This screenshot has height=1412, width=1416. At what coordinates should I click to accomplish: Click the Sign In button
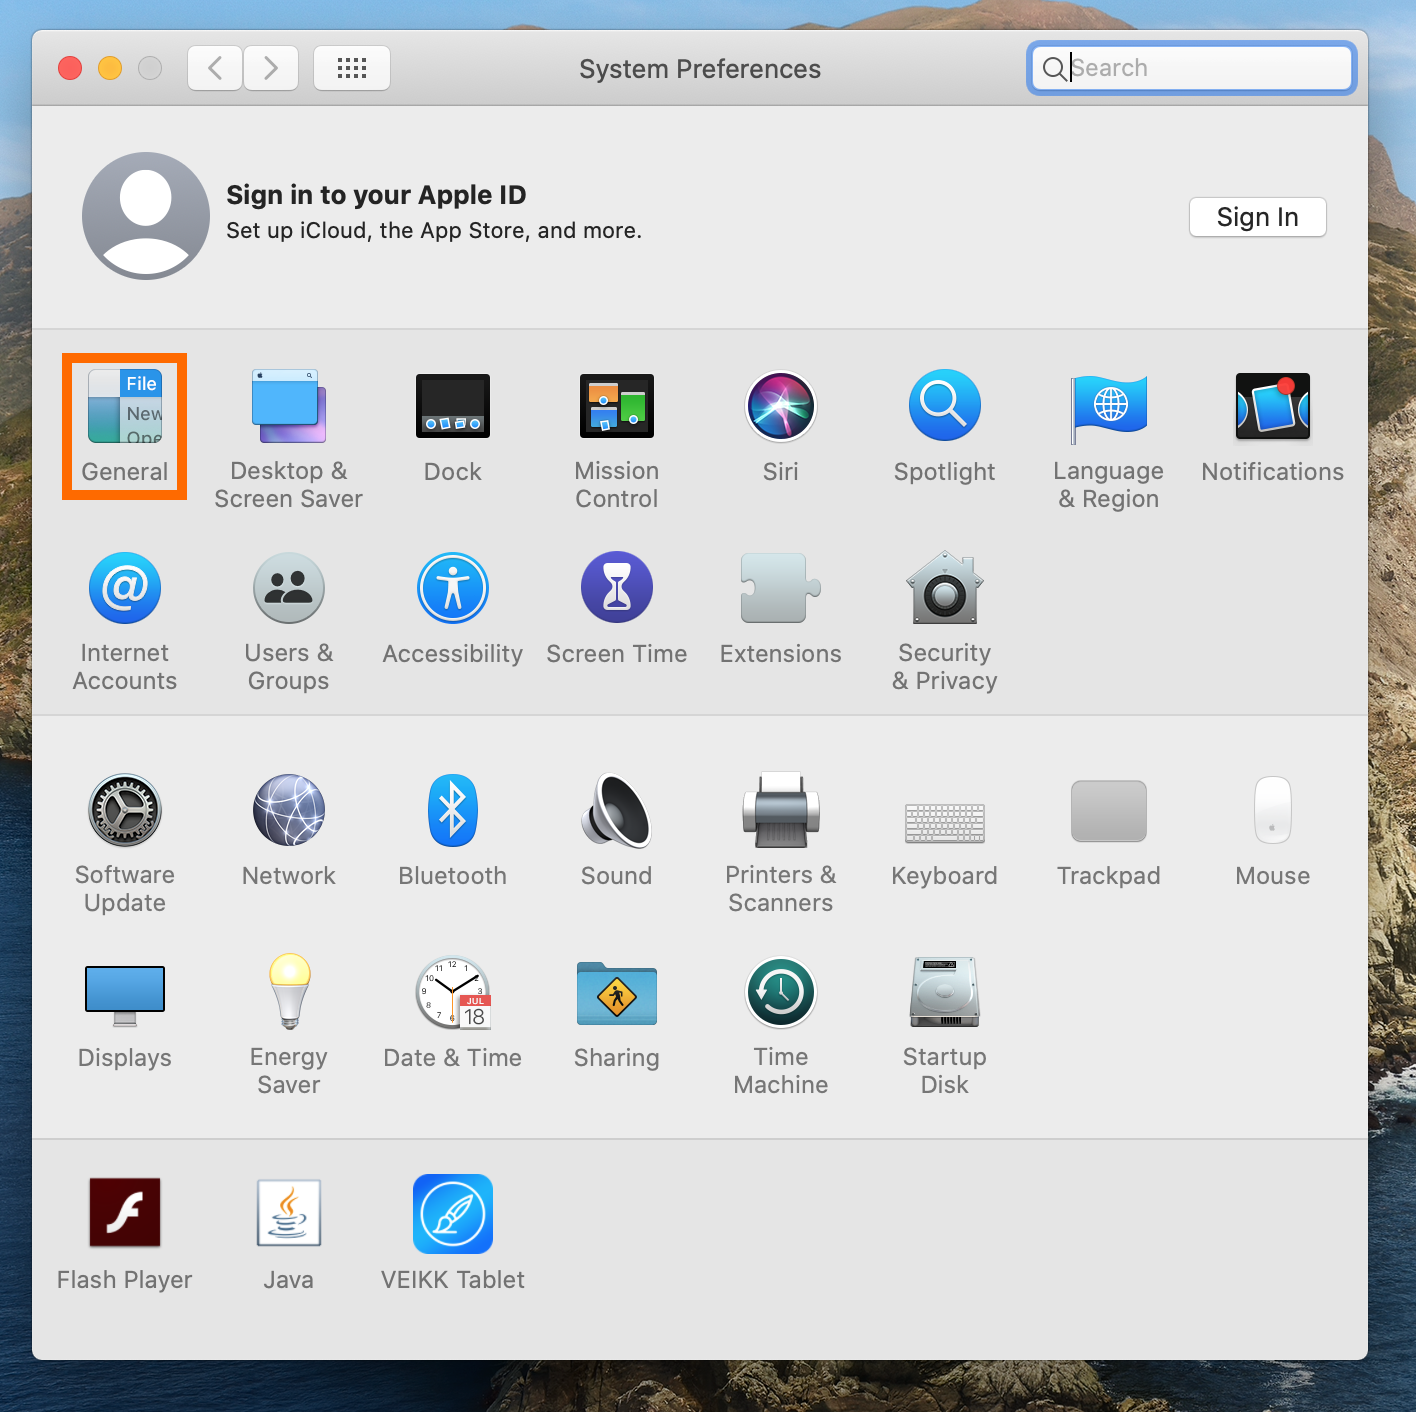[x=1258, y=217]
